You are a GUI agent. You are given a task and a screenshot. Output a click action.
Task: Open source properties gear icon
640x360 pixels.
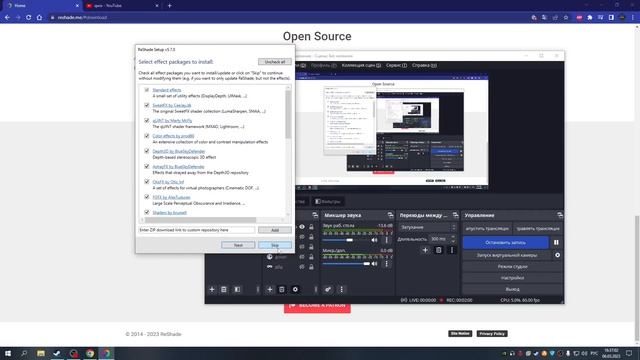coord(295,289)
